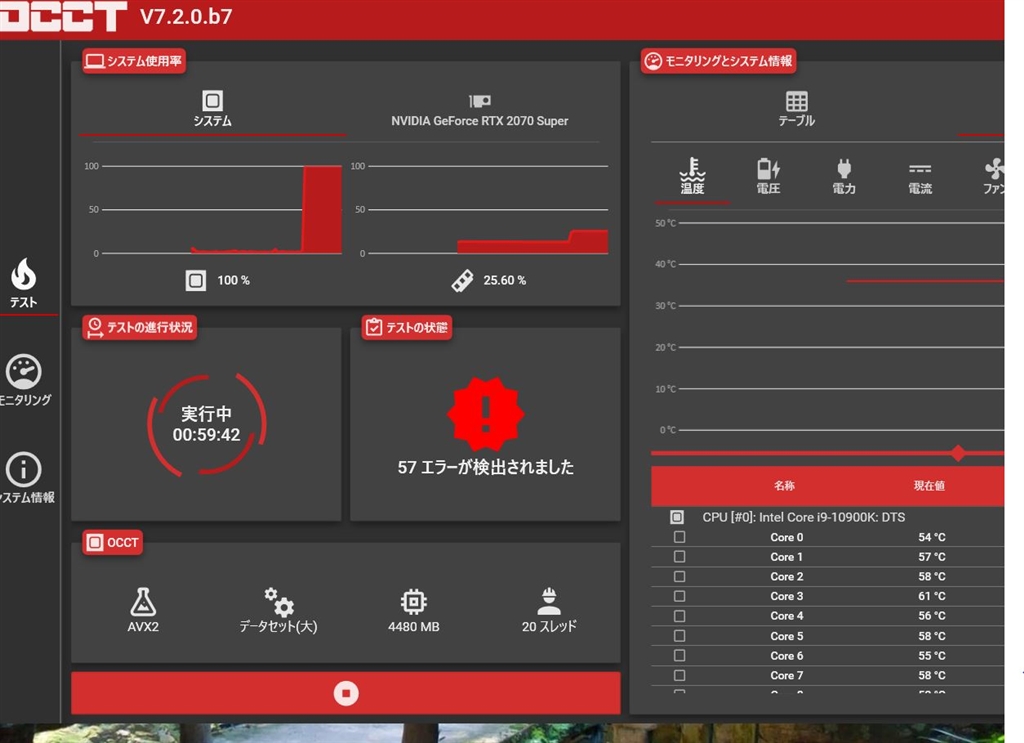The width and height of the screenshot is (1024, 743).
Task: Click the 実行中 00:59:42 progress timer
Action: 206,424
